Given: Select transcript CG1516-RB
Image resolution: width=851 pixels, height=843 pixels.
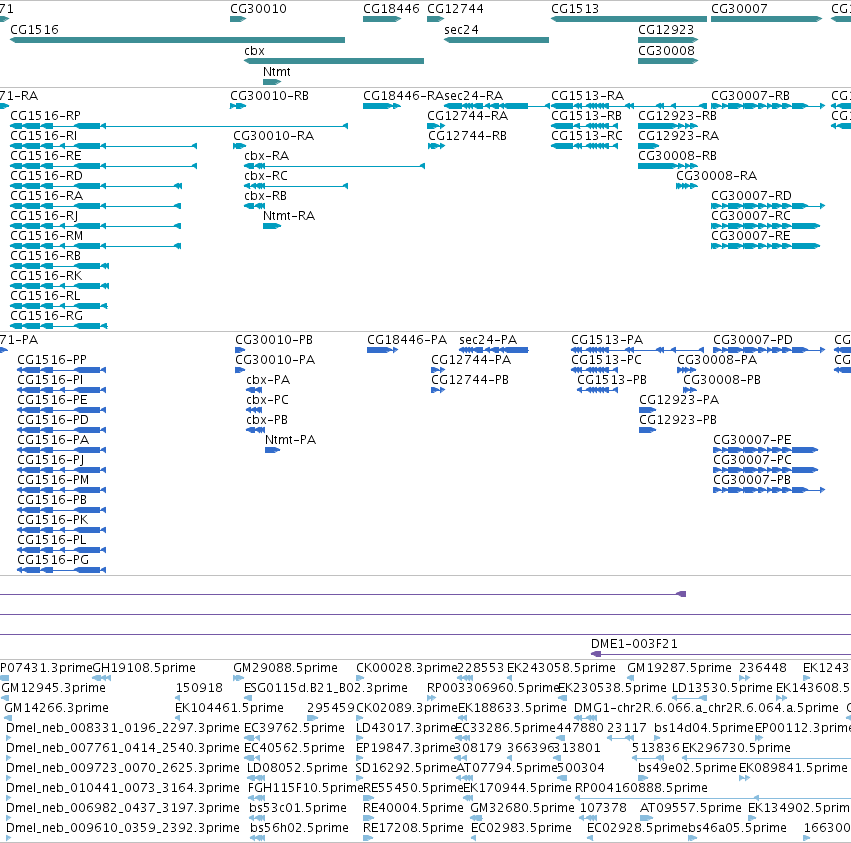Looking at the screenshot, I should [60, 266].
